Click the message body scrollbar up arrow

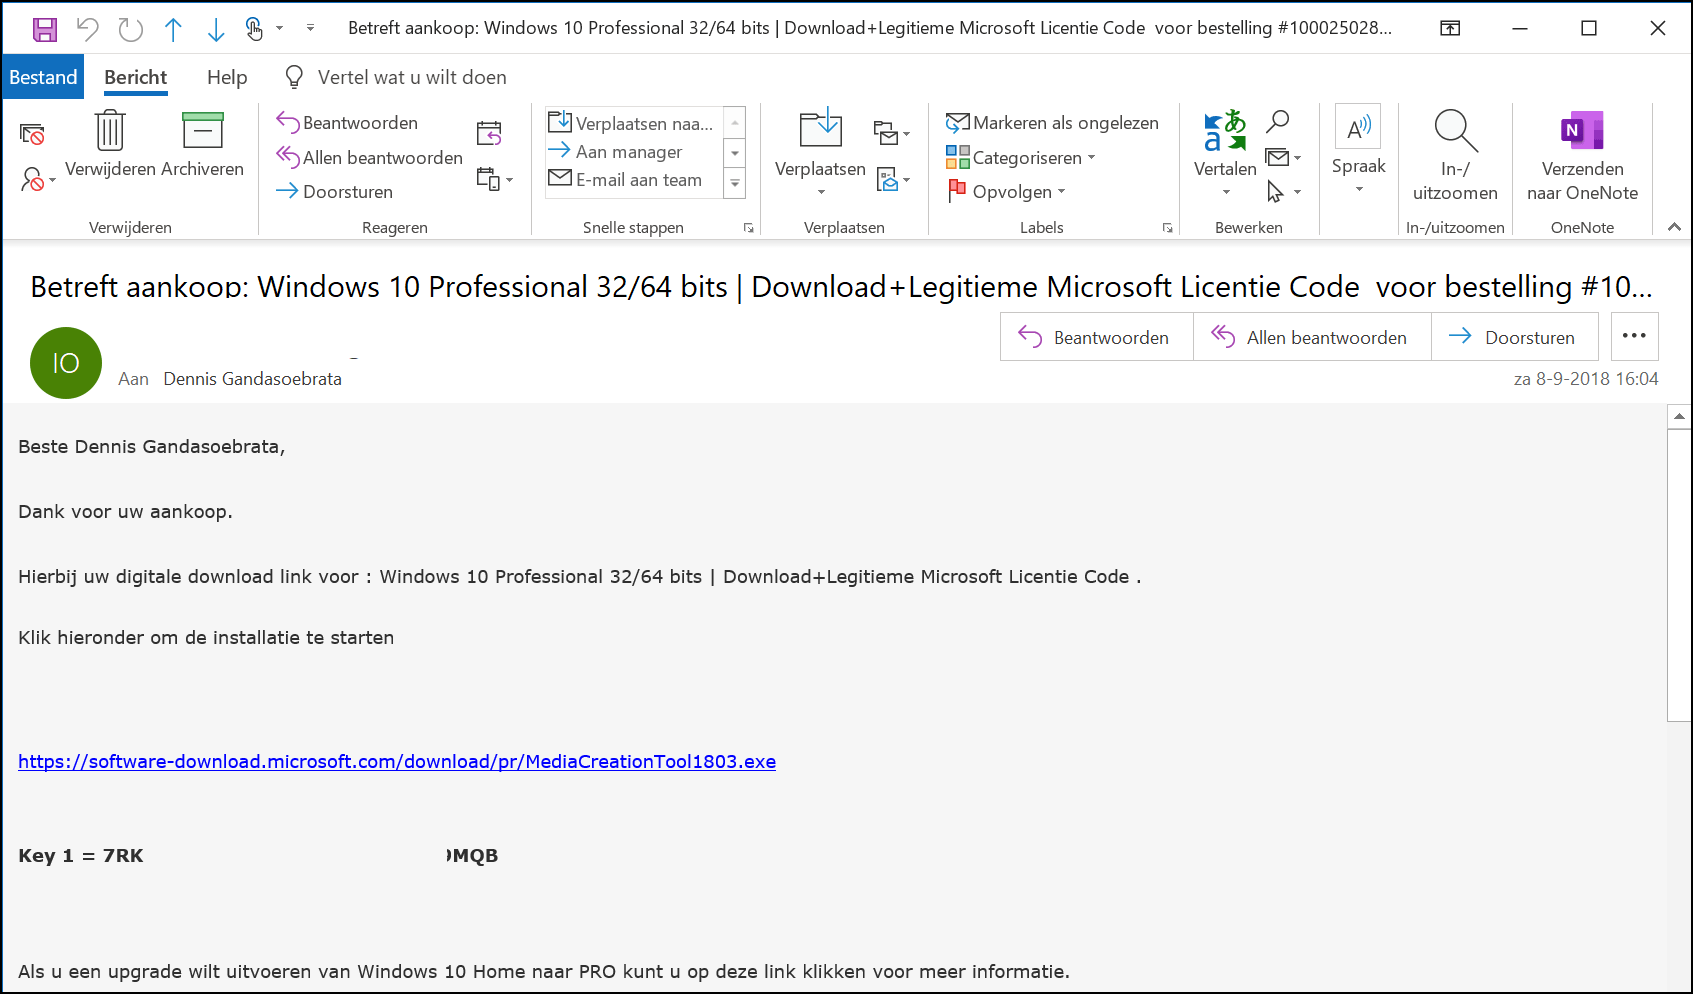[x=1679, y=416]
